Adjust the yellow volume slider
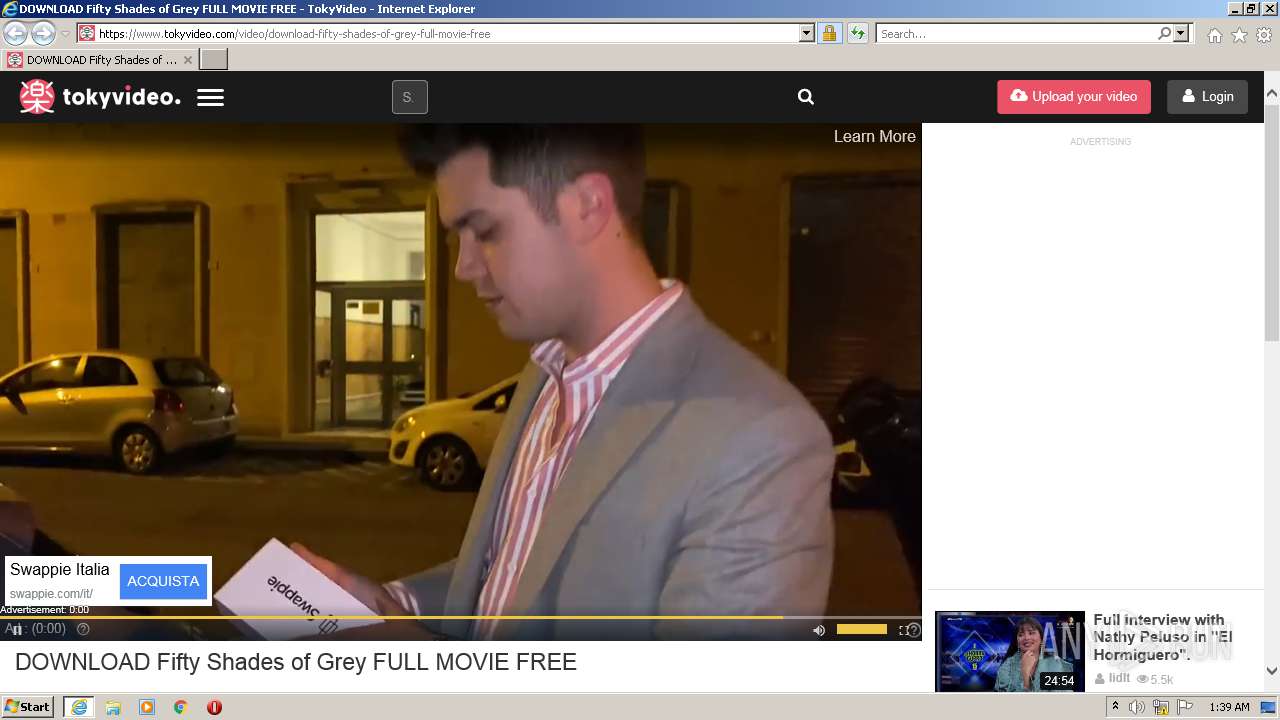The height and width of the screenshot is (720, 1280). pos(861,629)
